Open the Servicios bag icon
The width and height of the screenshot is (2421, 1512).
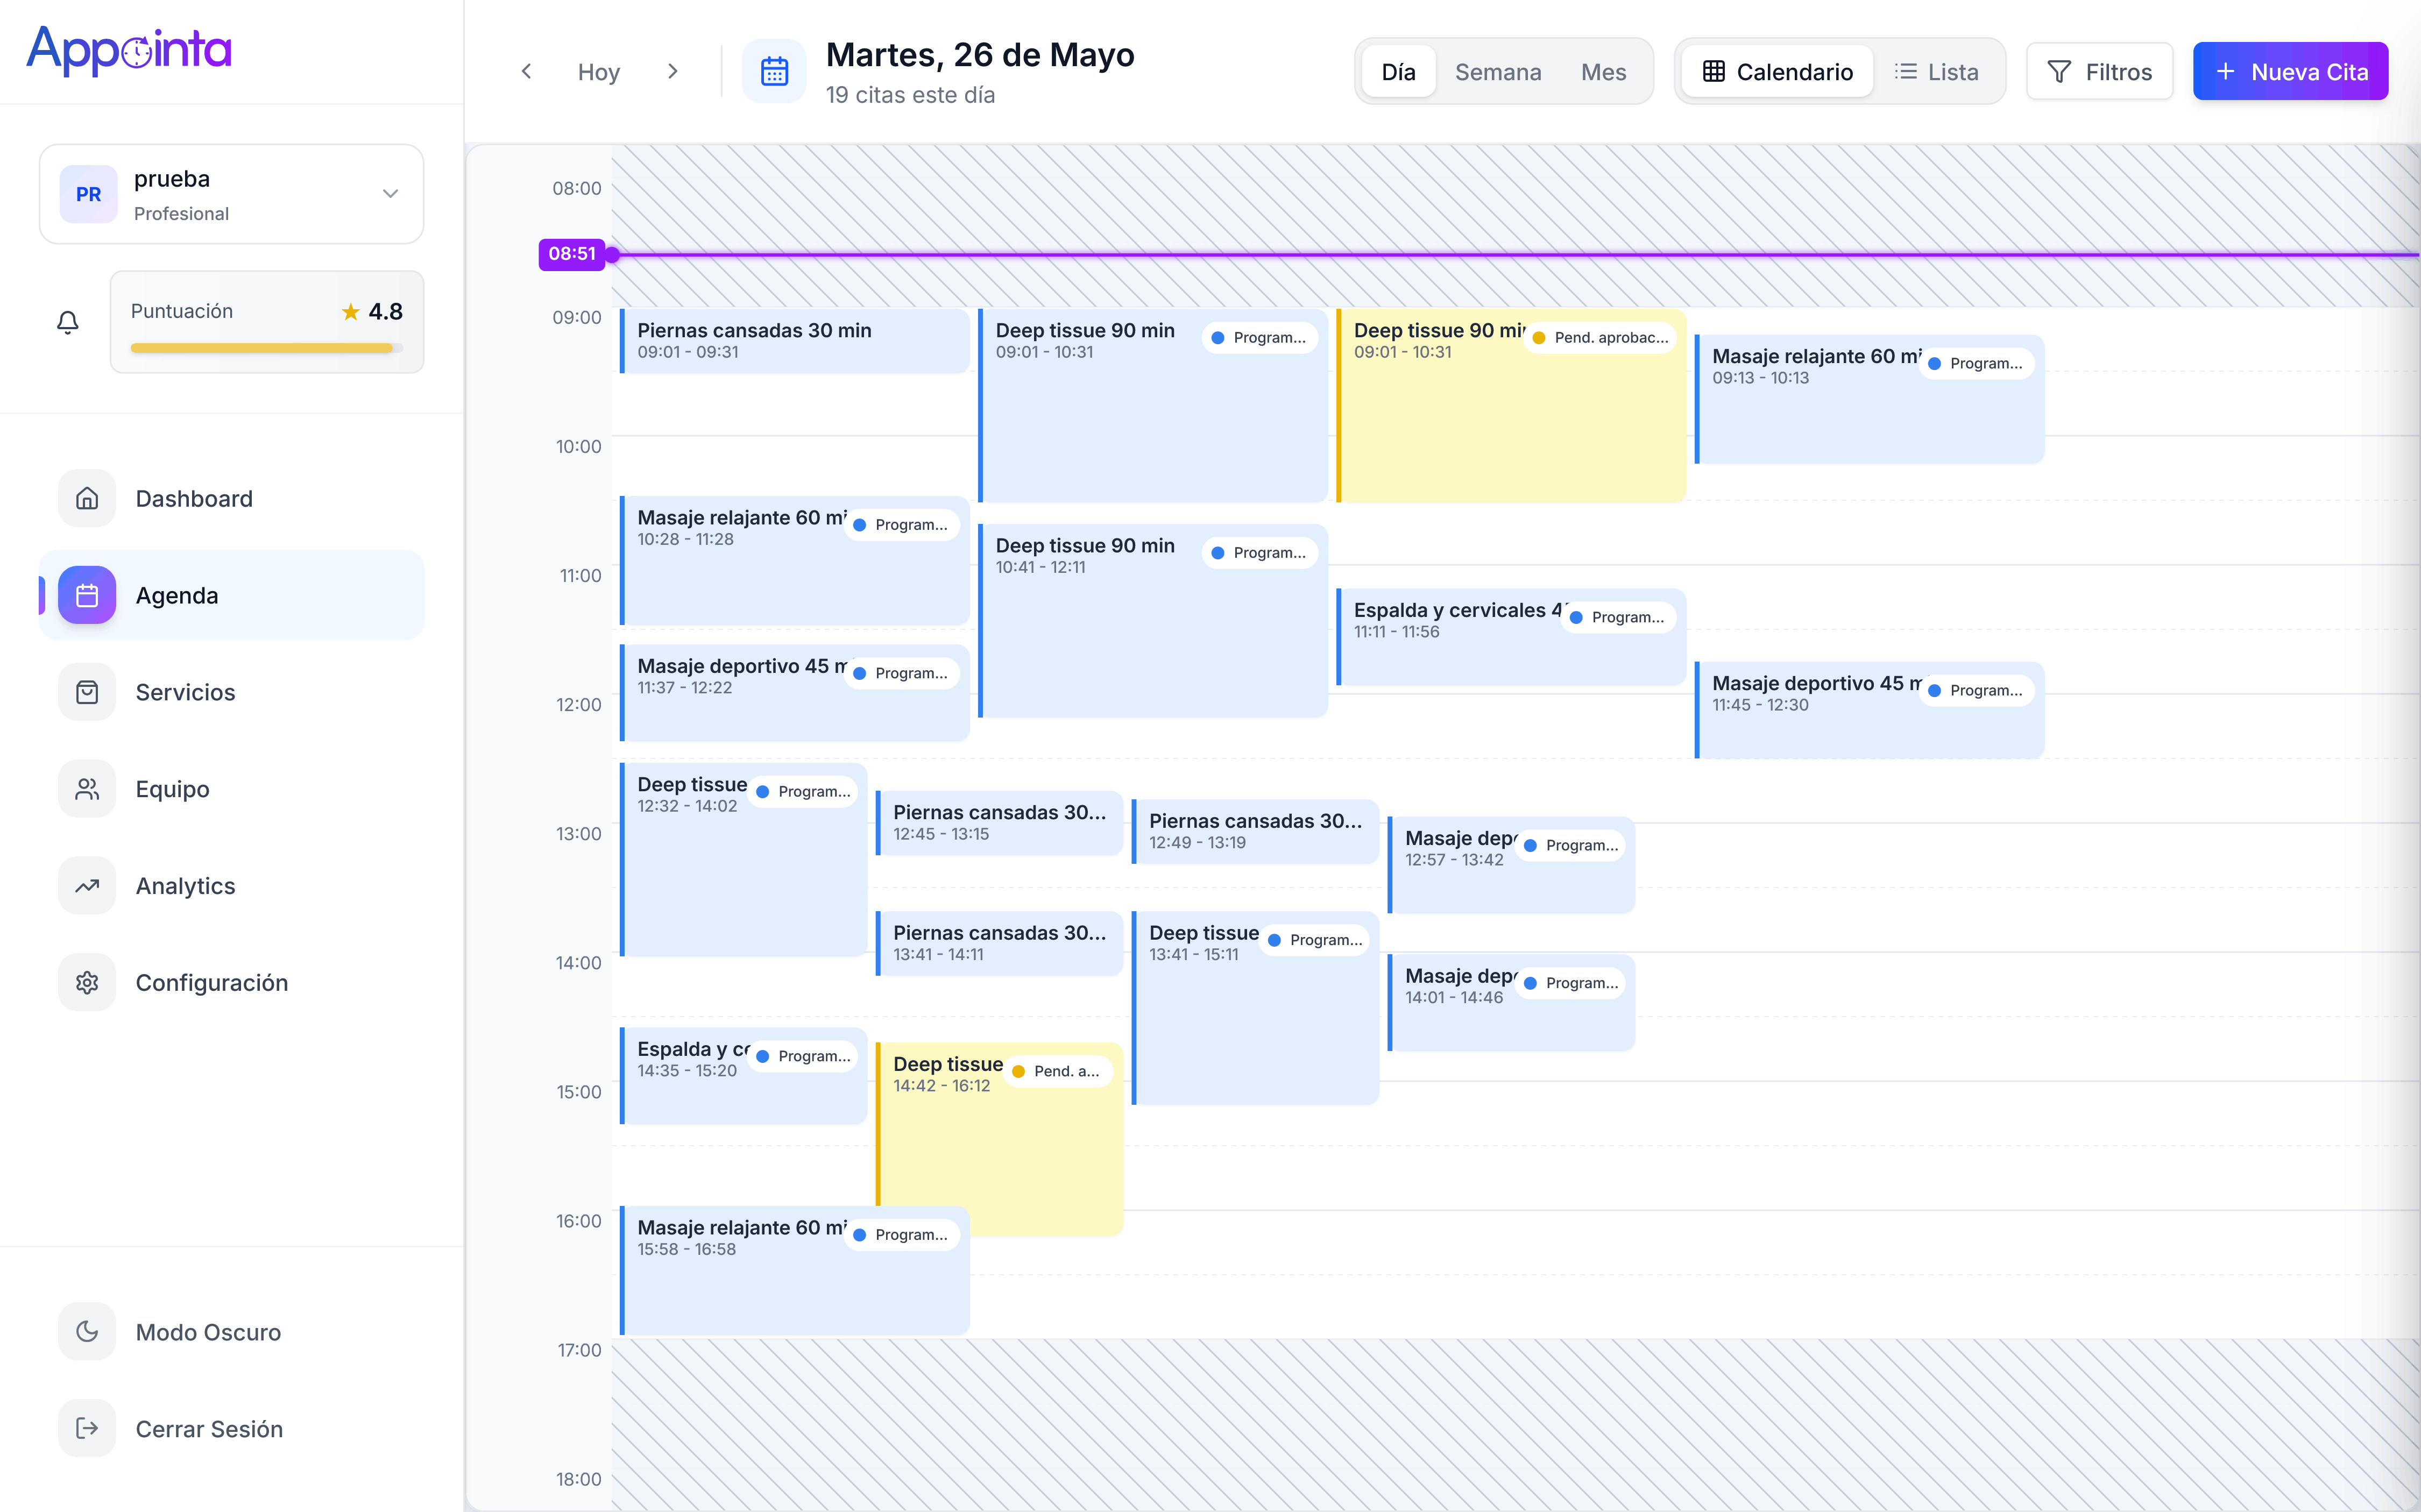click(87, 692)
